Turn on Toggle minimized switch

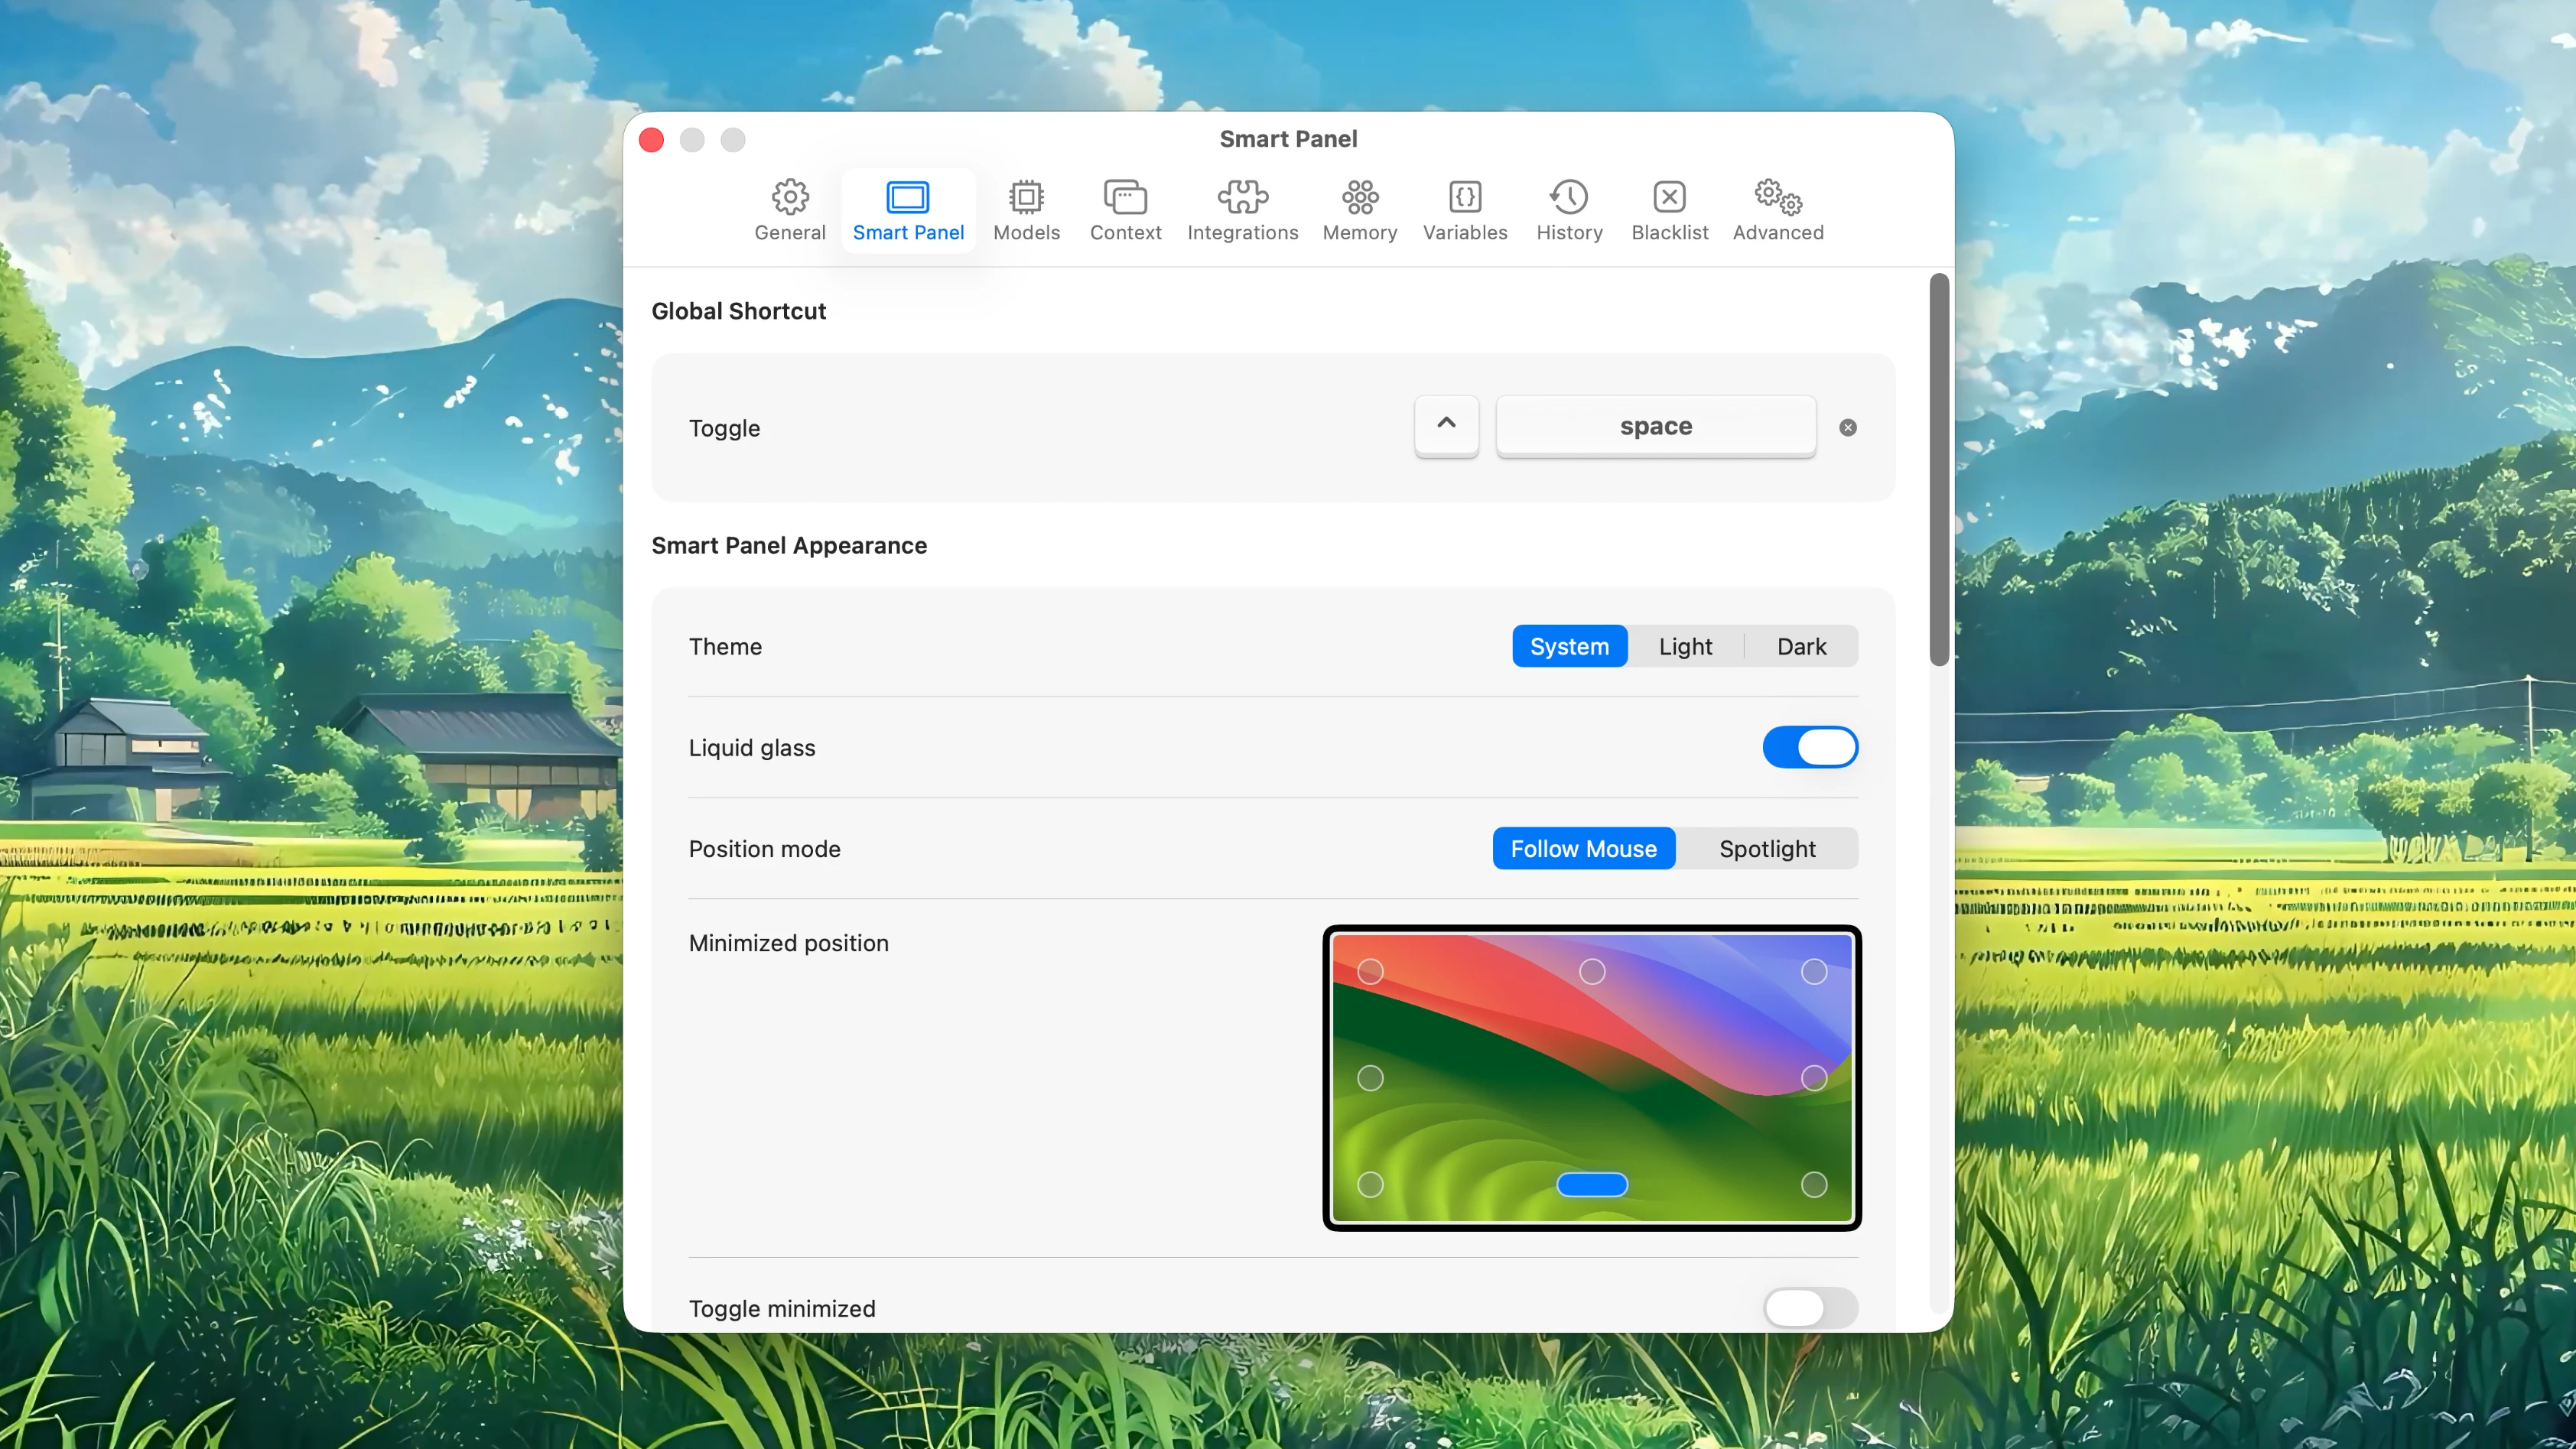(1809, 1308)
